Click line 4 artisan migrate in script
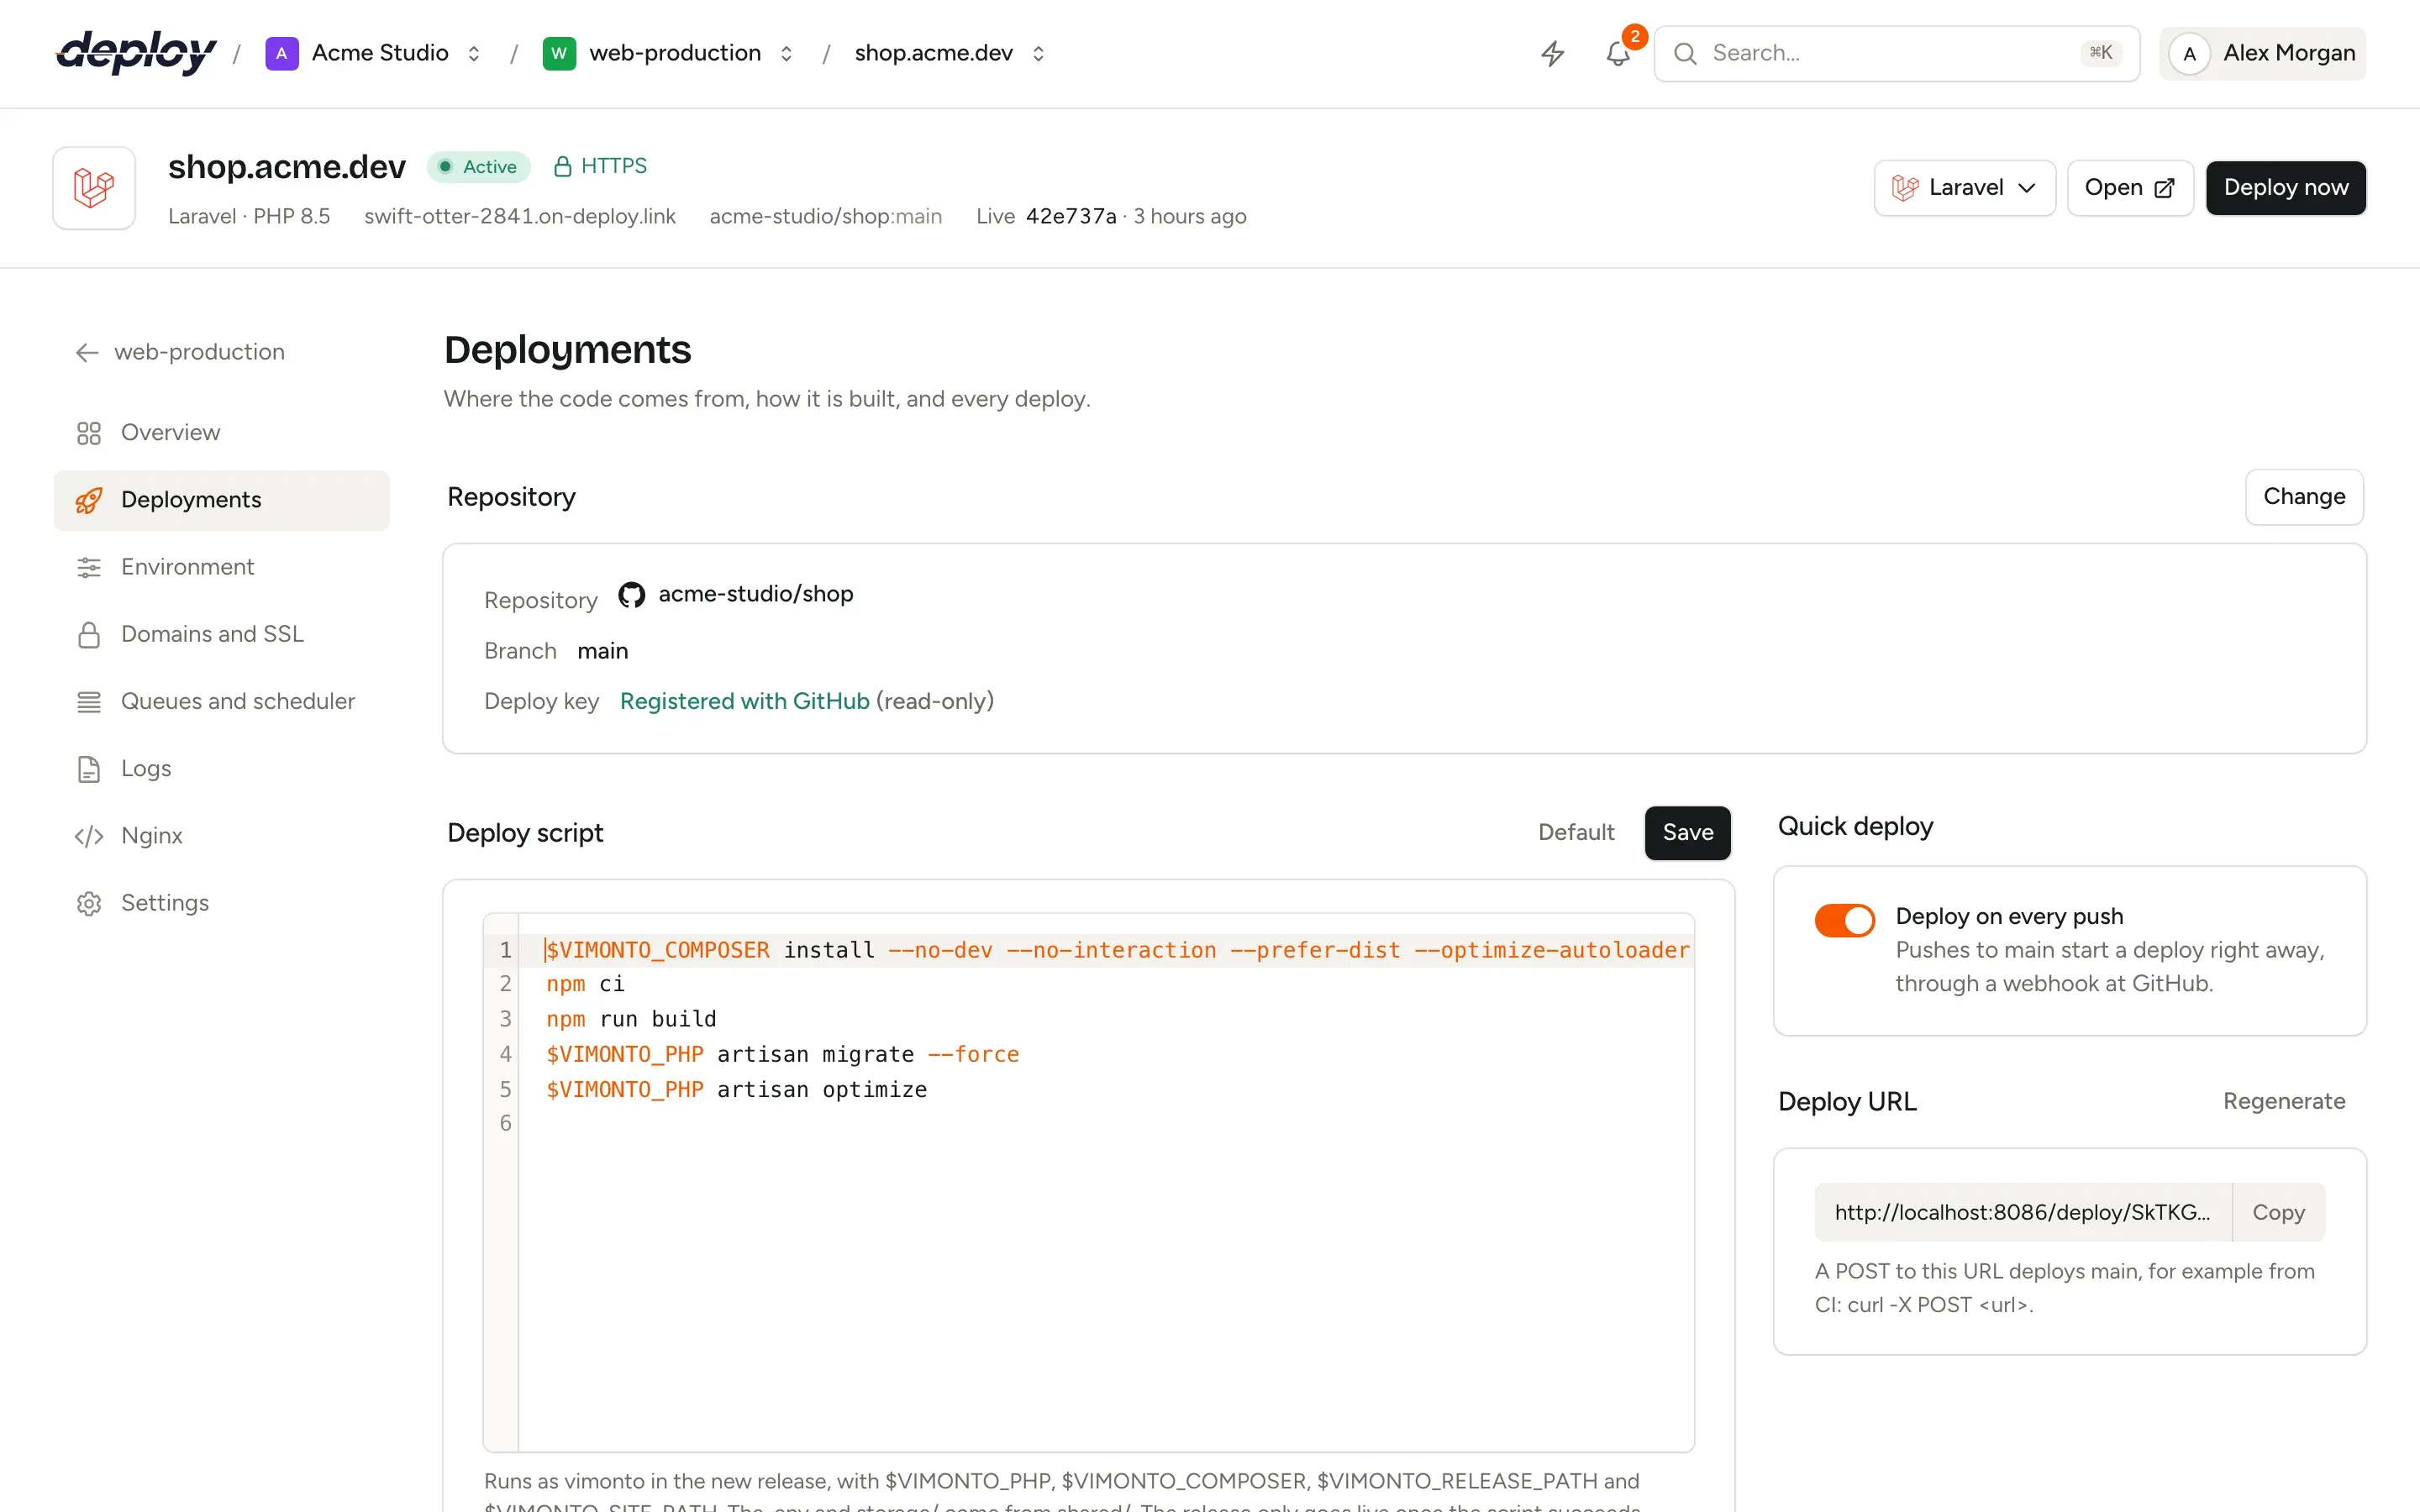 [783, 1054]
